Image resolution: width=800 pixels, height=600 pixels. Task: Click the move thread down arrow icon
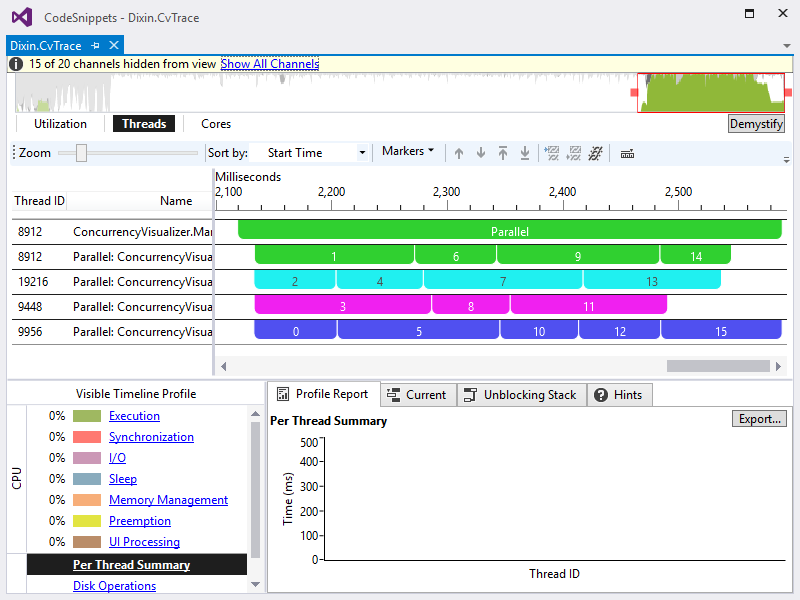[481, 153]
